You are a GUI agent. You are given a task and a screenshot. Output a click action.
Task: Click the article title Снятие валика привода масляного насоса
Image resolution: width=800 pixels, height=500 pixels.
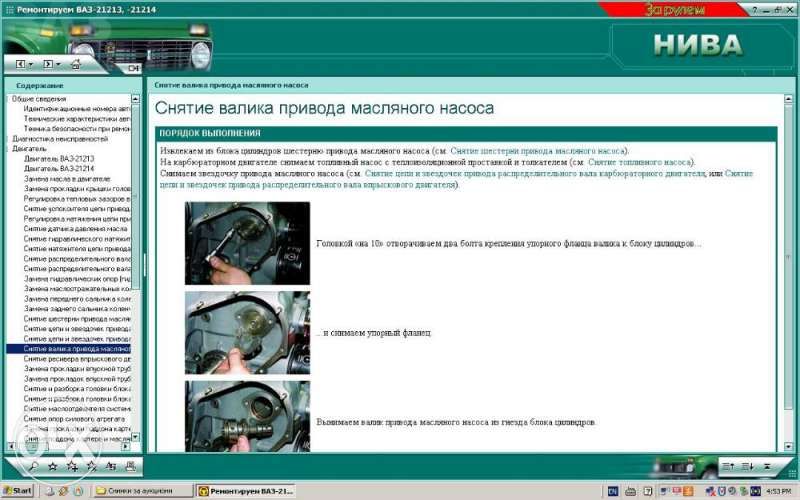pyautogui.click(x=324, y=108)
